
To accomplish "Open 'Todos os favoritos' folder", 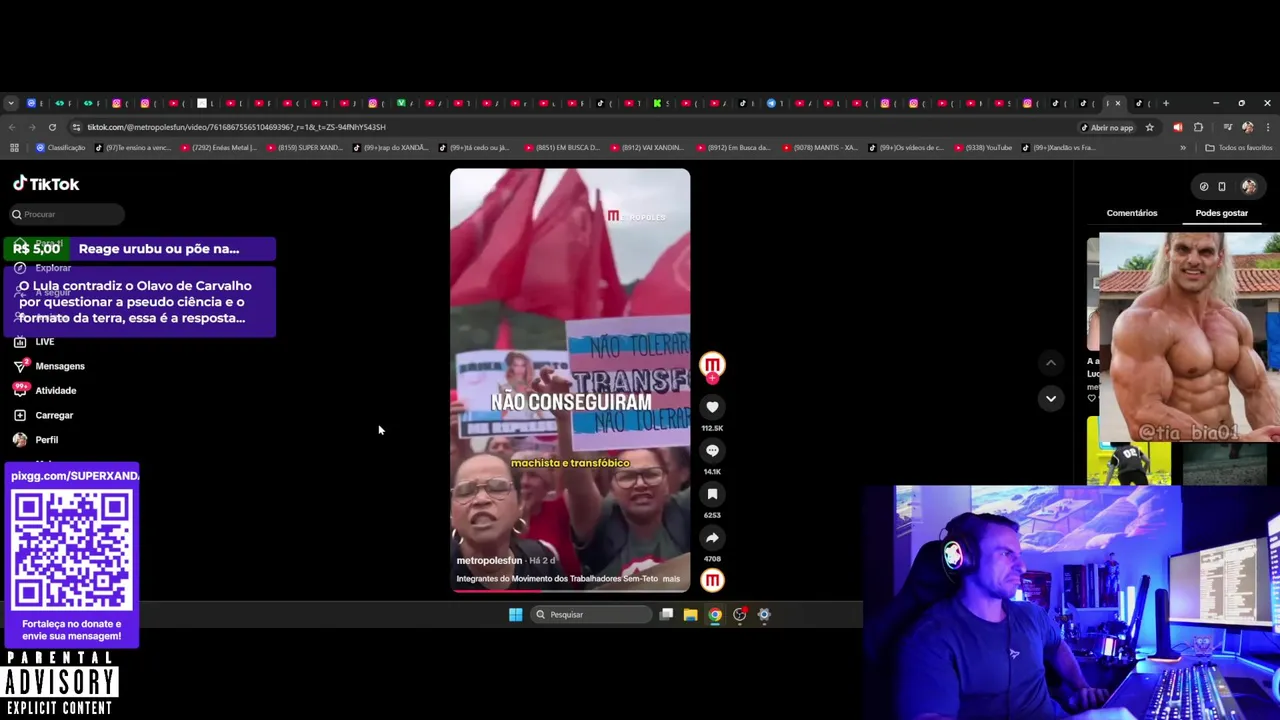I will pyautogui.click(x=1238, y=148).
